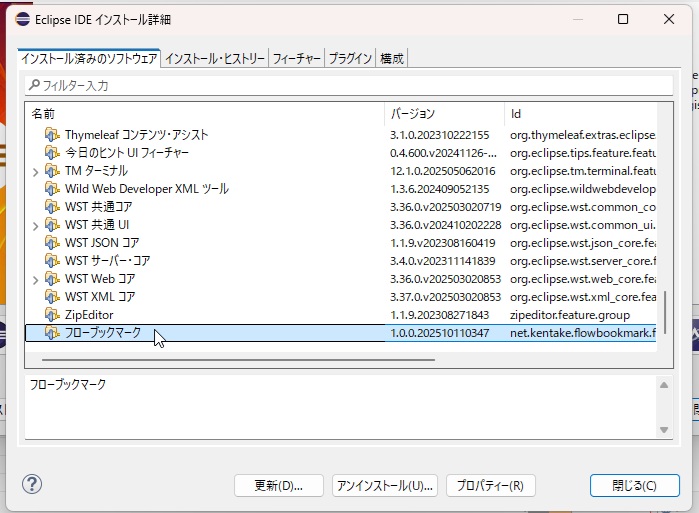699x513 pixels.
Task: Click the help question mark icon
Action: 32,485
